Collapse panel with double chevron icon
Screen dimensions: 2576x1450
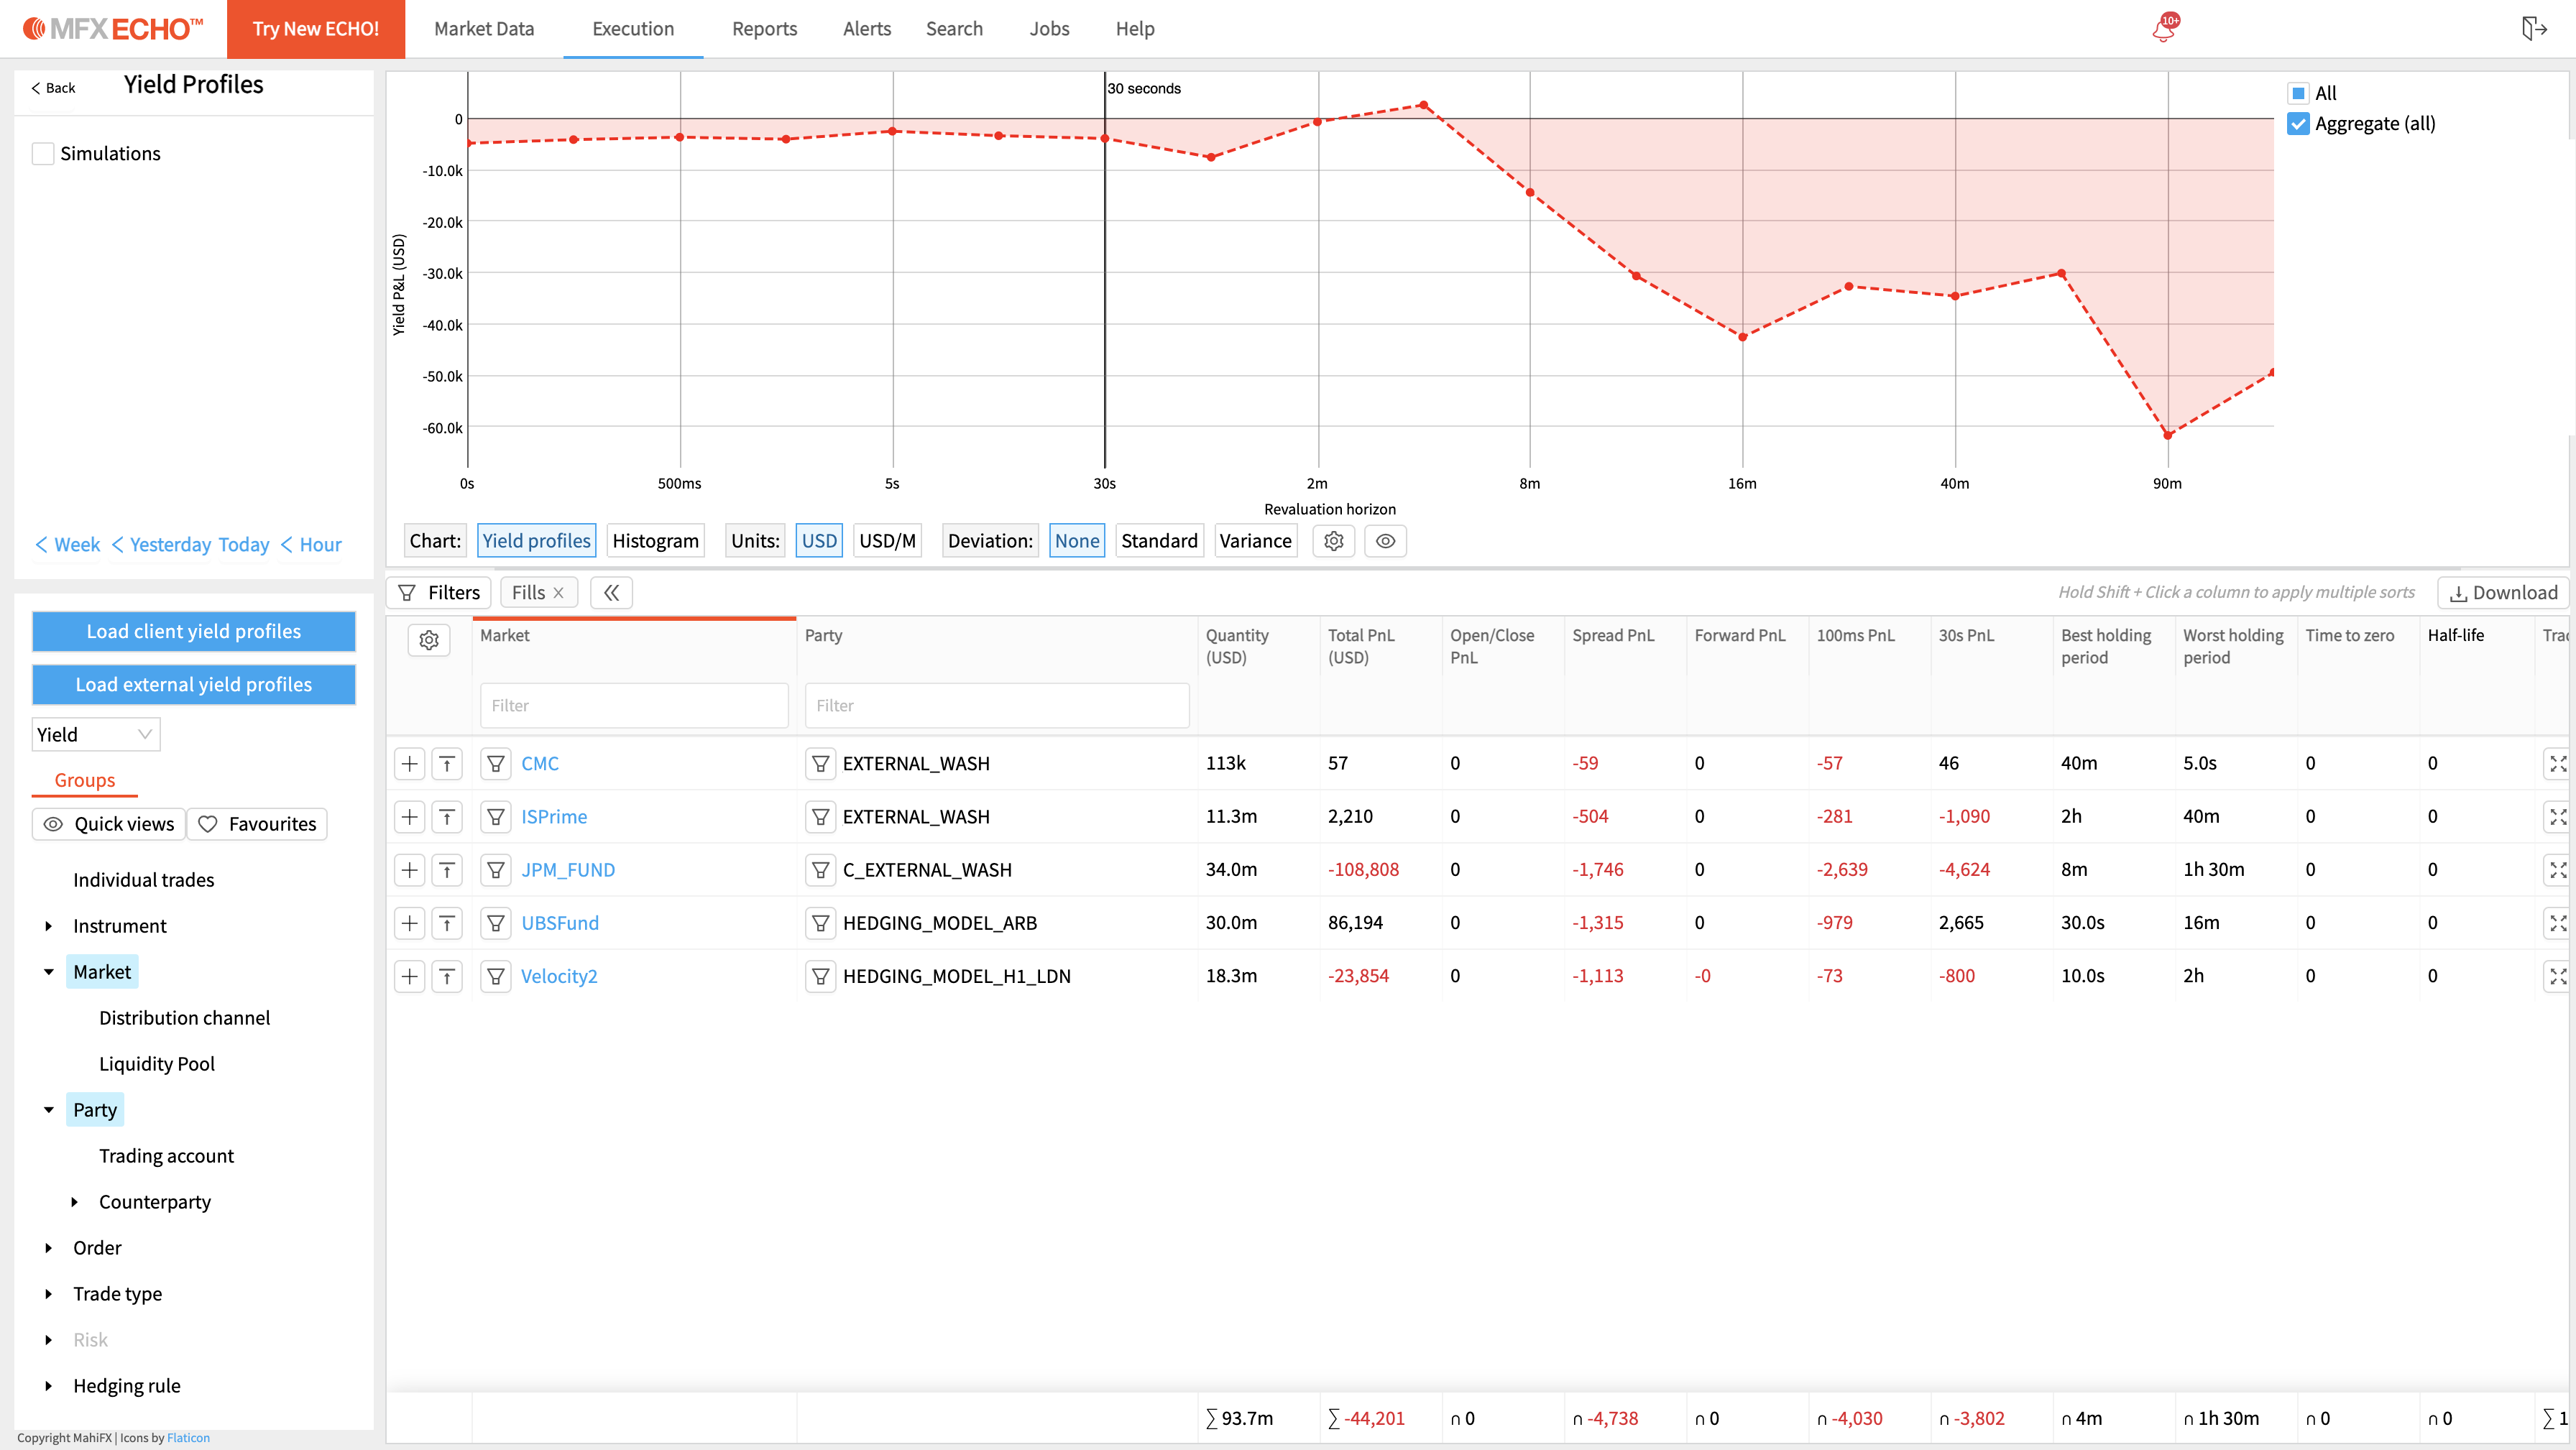pos(611,593)
